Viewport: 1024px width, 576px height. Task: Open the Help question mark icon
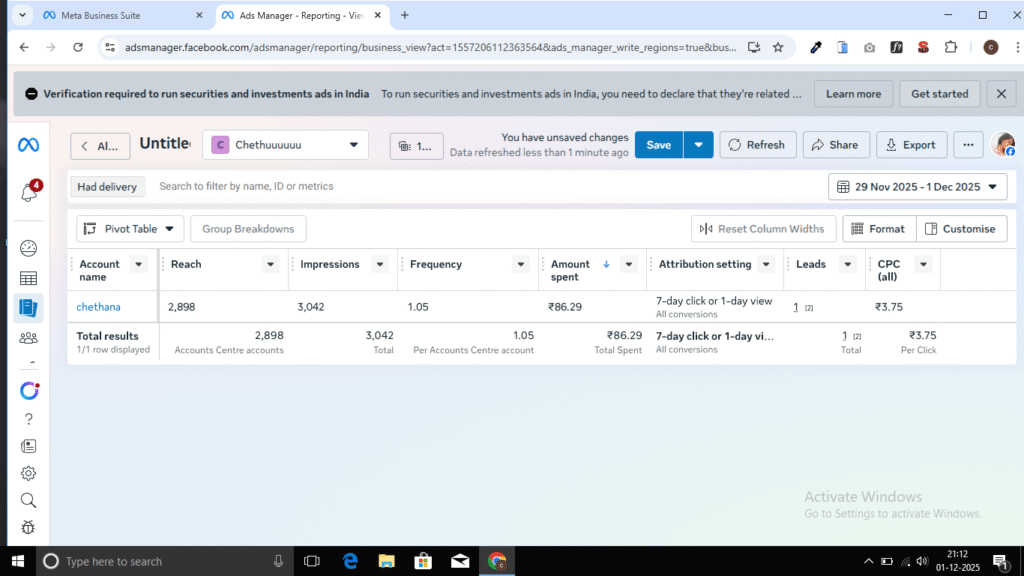point(28,419)
